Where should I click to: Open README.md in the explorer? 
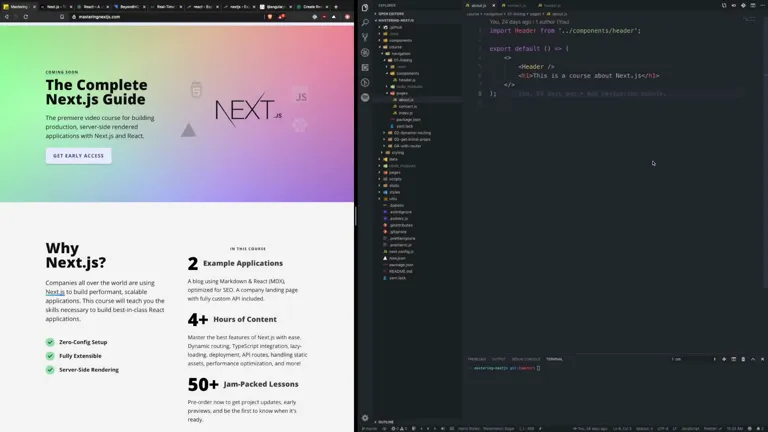[400, 271]
